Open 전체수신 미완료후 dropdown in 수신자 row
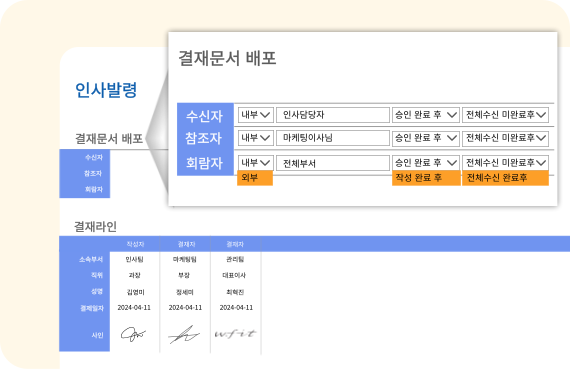The height and width of the screenshot is (370, 570). pos(505,115)
